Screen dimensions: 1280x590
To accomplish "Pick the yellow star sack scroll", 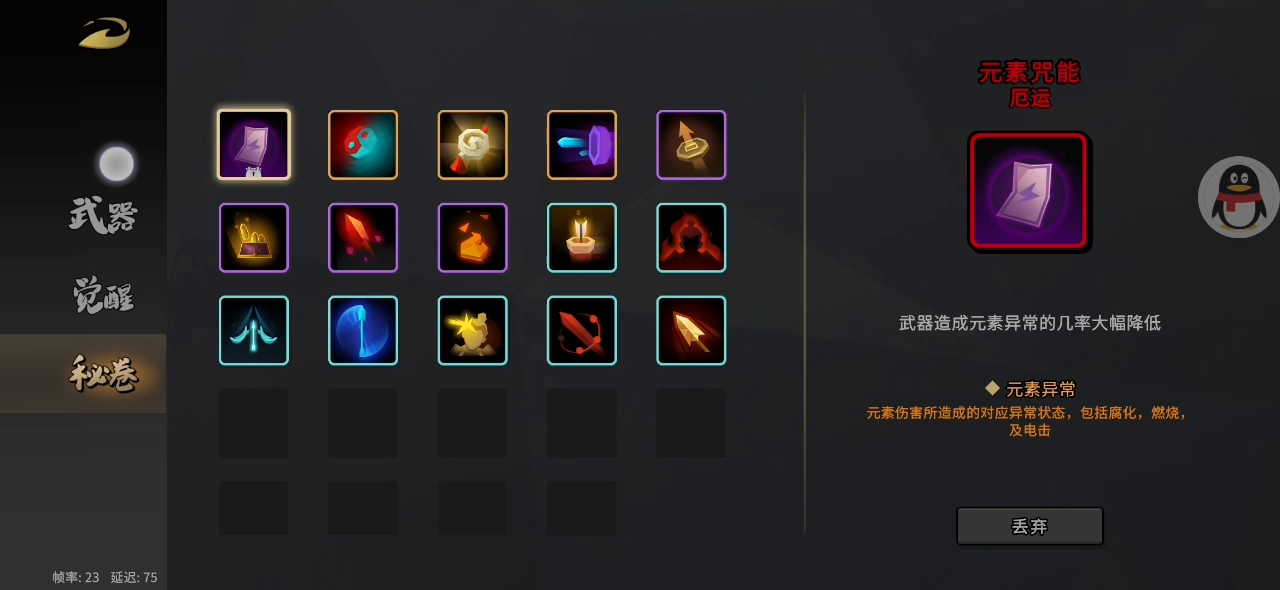I will coord(472,330).
